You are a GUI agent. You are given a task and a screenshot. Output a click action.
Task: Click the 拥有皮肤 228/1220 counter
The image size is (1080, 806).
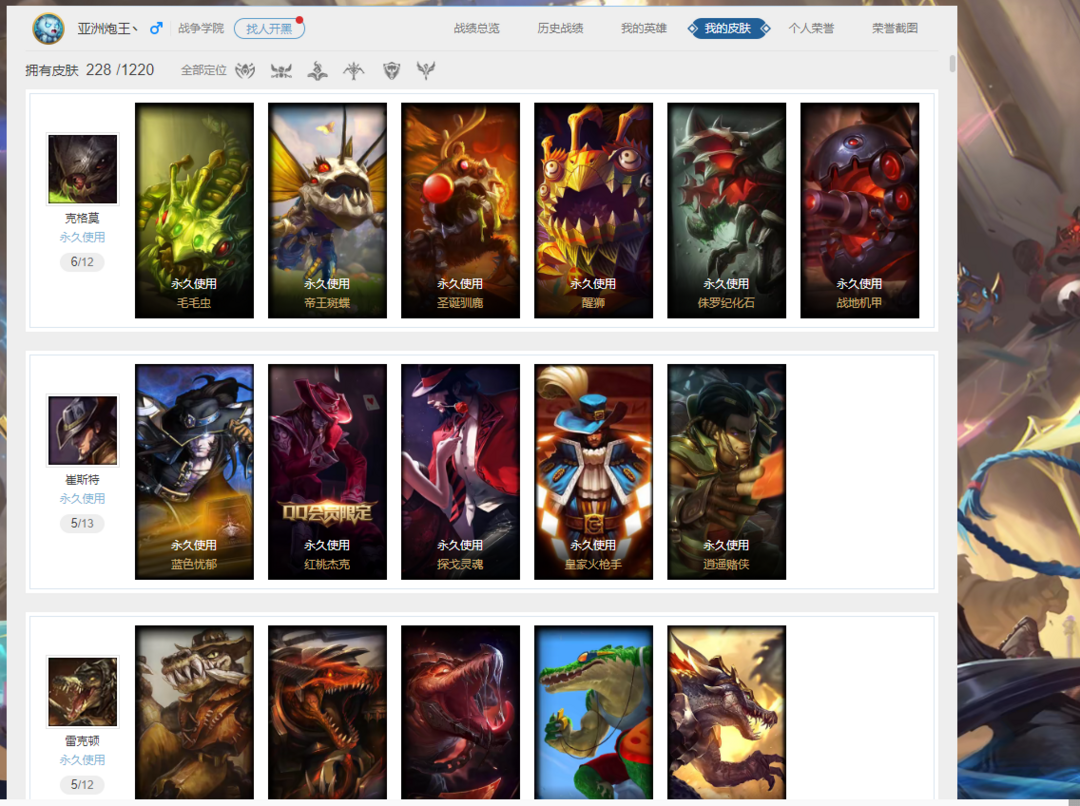pos(90,70)
